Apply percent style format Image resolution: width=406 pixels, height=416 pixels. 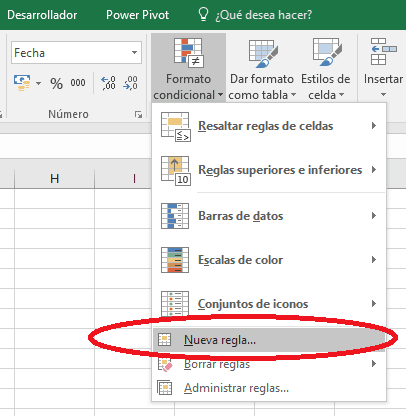point(56,83)
